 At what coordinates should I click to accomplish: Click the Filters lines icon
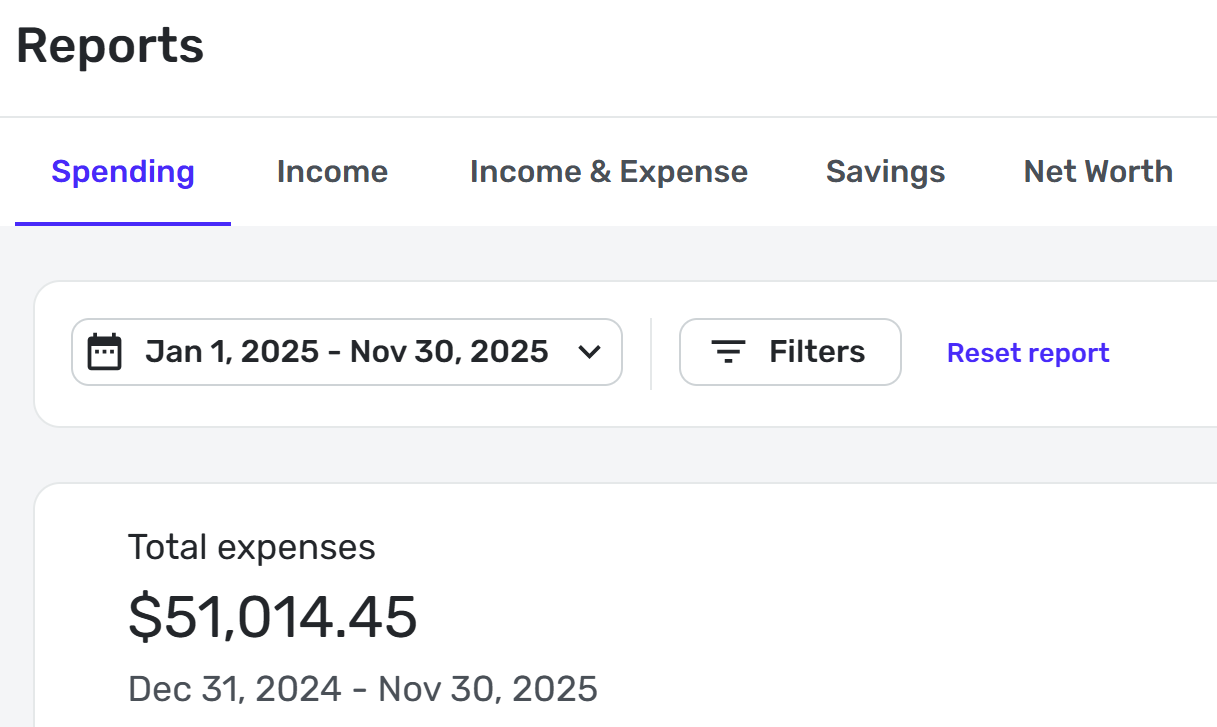[728, 352]
